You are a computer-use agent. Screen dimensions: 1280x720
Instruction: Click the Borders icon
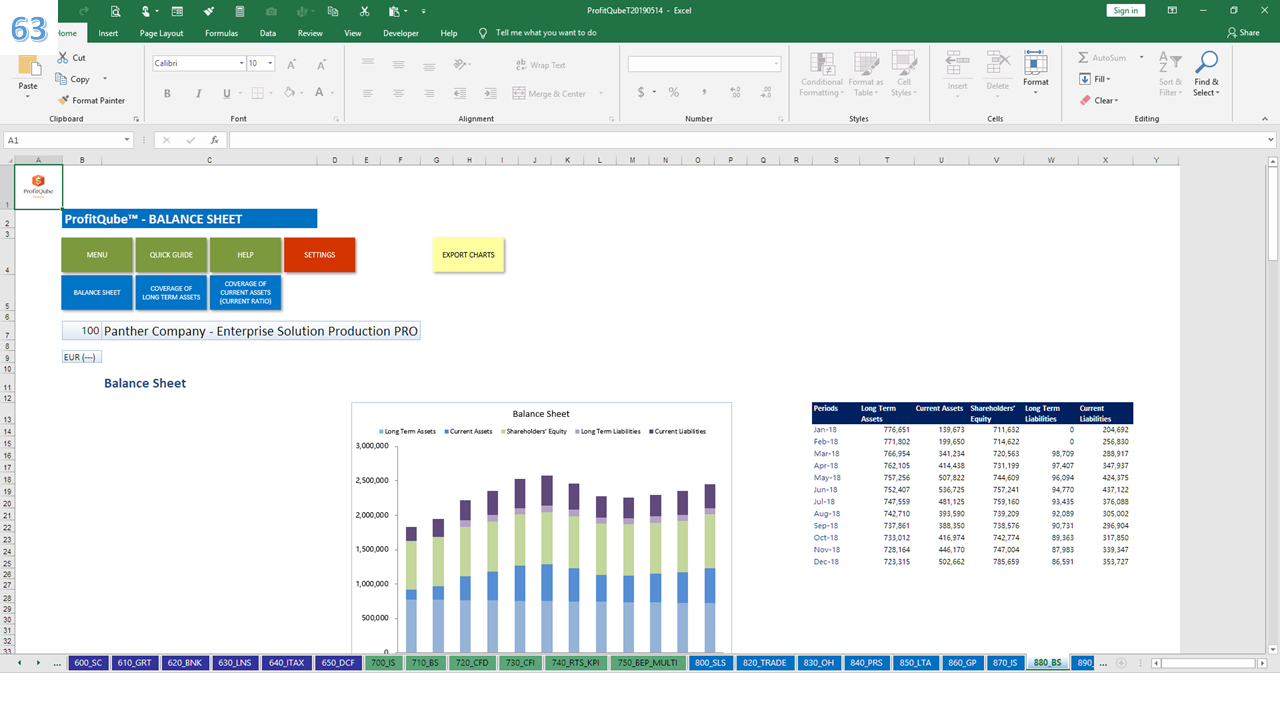coord(257,93)
